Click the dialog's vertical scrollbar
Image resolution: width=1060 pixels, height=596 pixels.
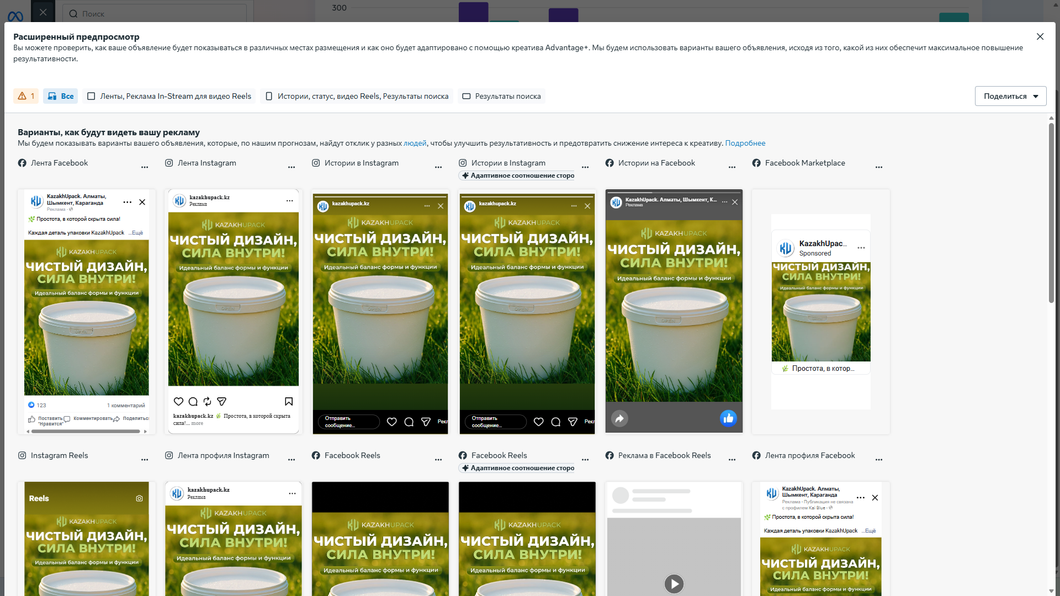[1051, 213]
